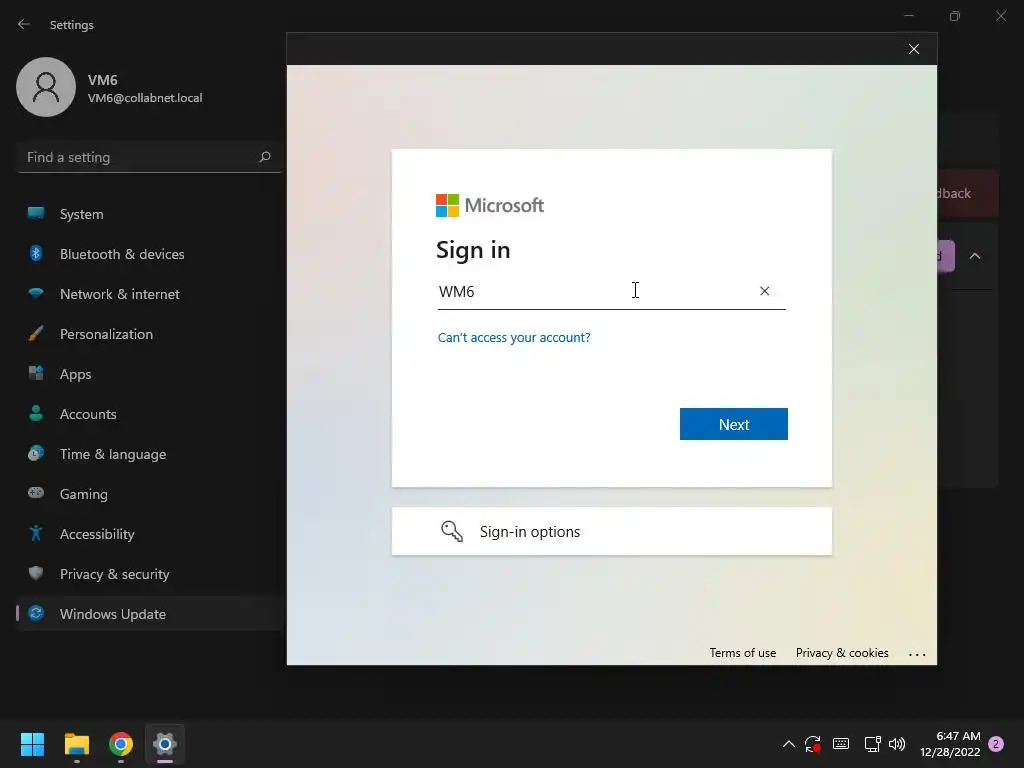Open the Windows Start menu
Image resolution: width=1024 pixels, height=768 pixels.
(x=32, y=744)
